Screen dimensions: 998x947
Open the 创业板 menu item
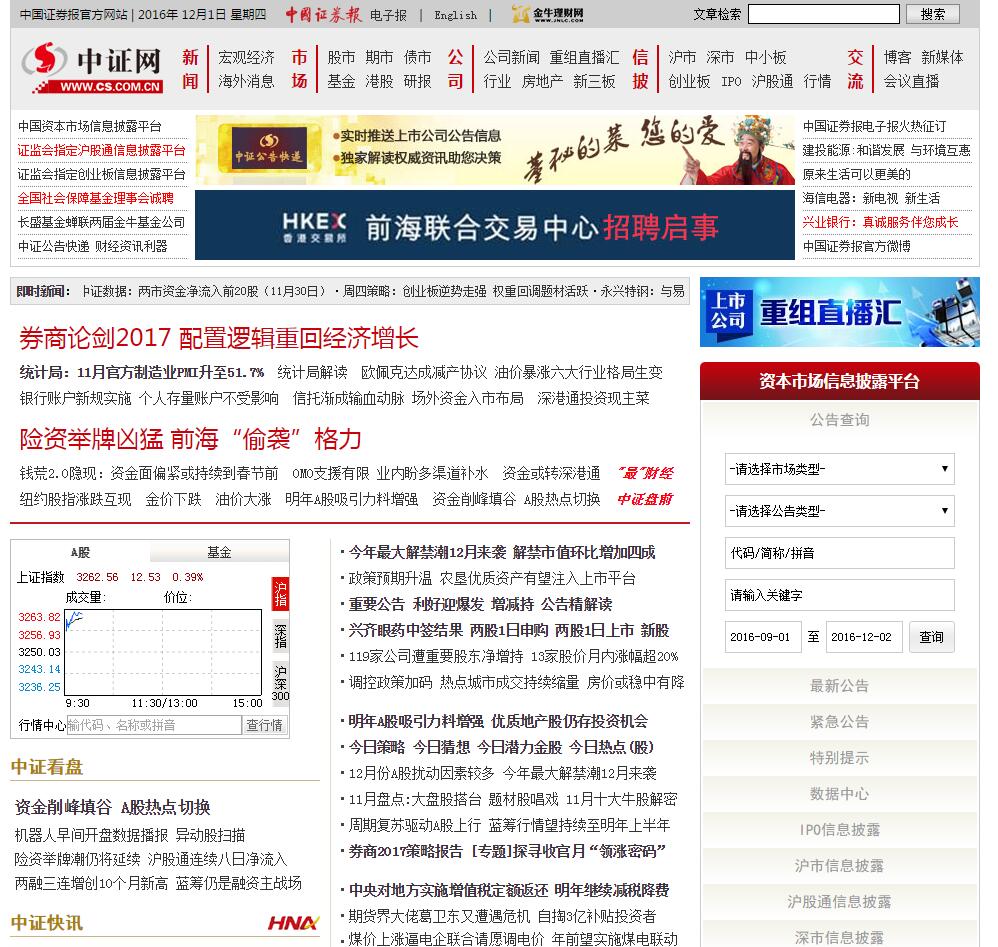pyautogui.click(x=689, y=81)
